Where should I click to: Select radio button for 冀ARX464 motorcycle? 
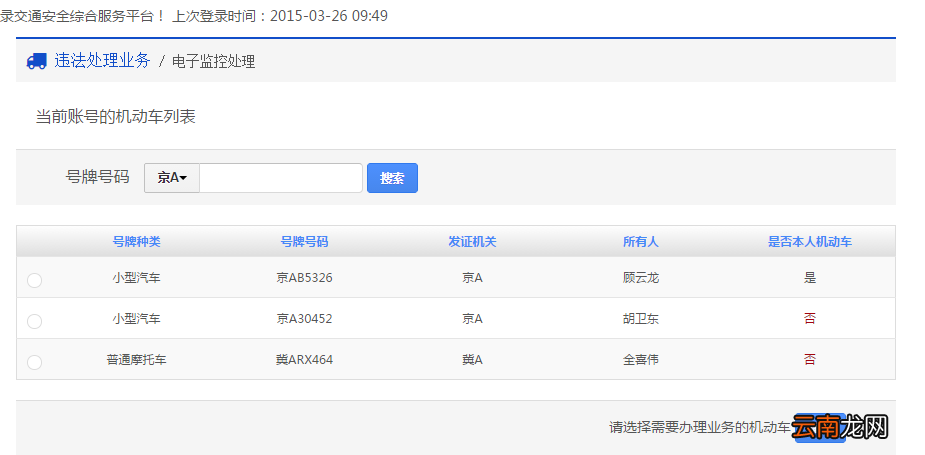tap(34, 362)
